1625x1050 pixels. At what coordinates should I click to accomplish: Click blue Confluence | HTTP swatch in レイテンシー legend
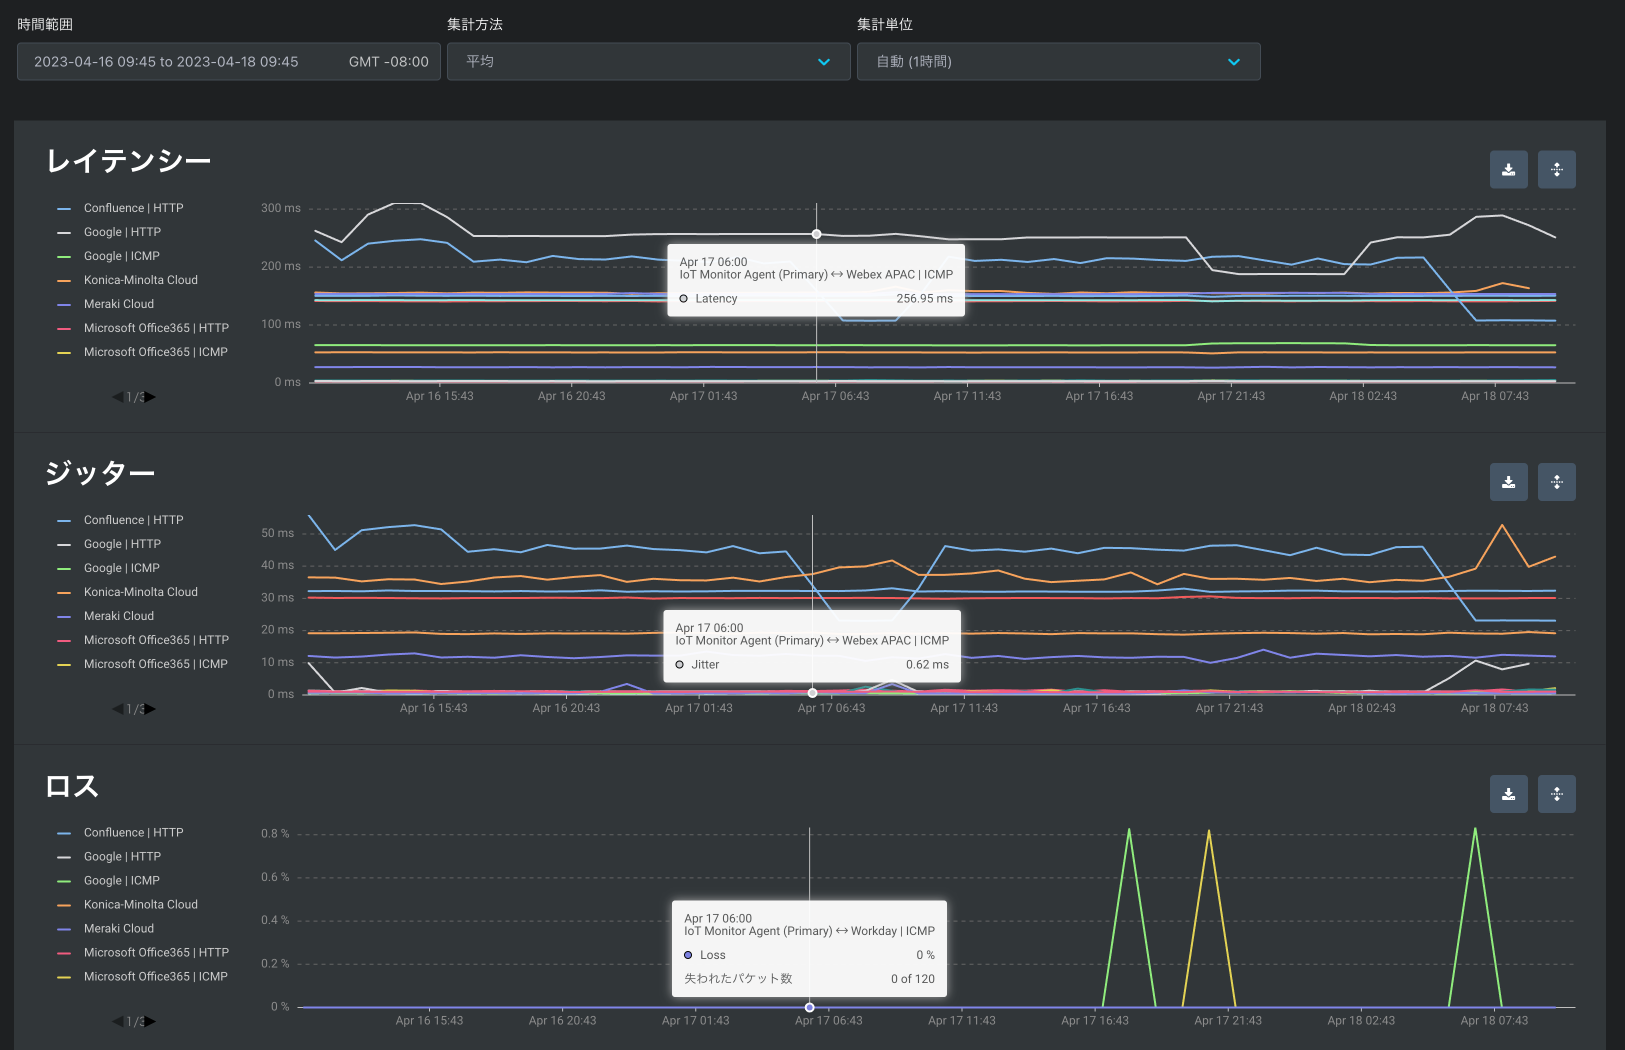tap(64, 209)
